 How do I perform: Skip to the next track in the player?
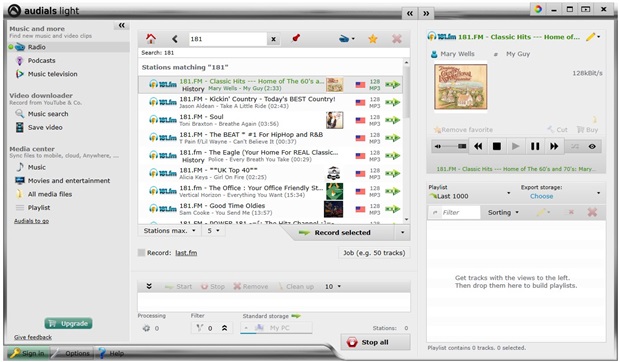click(554, 146)
